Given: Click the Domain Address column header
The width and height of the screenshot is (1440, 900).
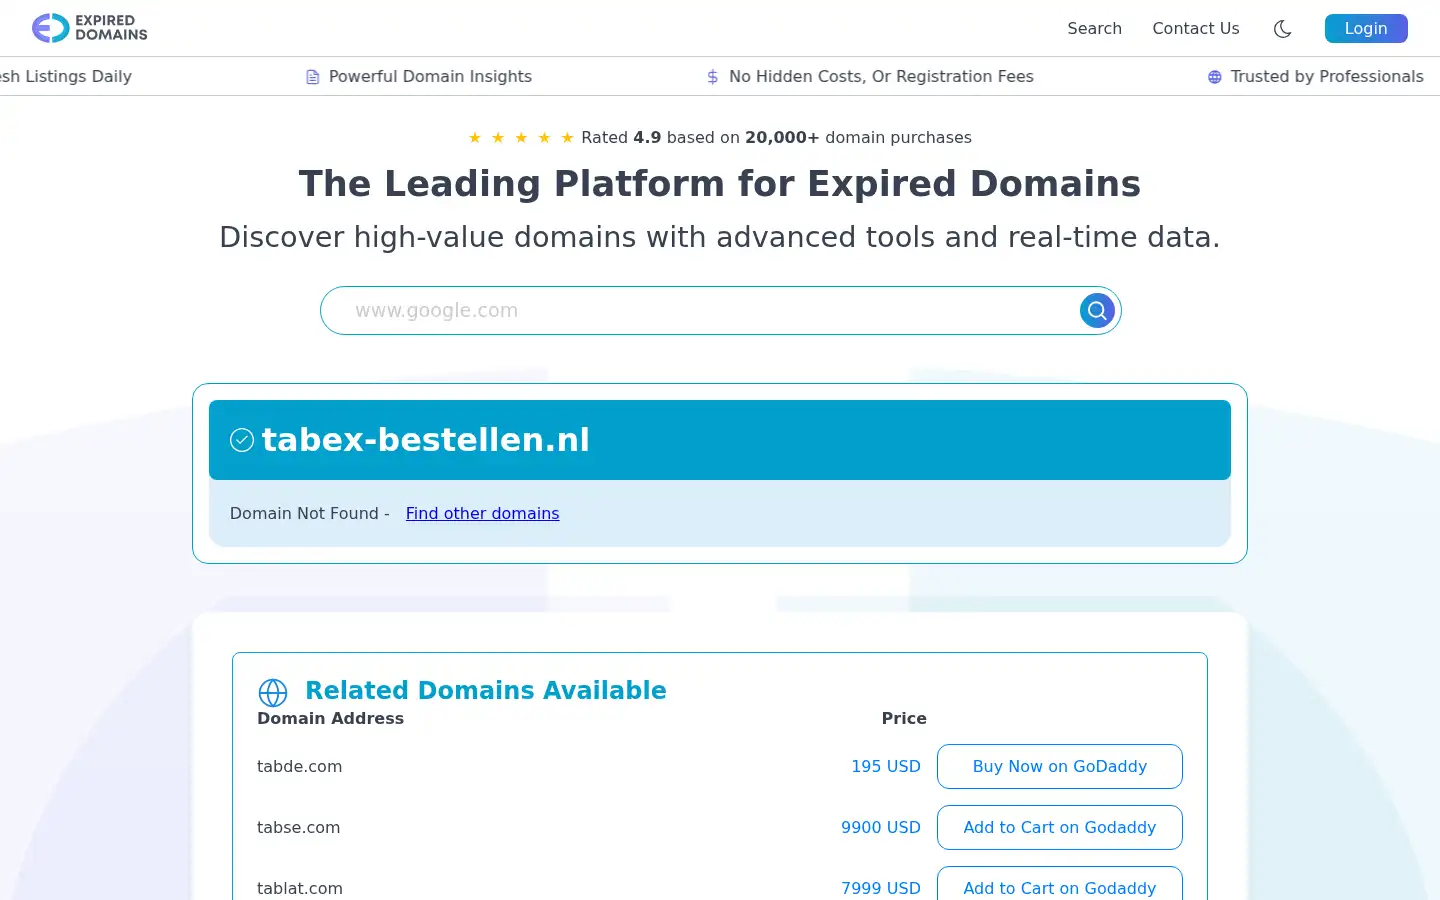Looking at the screenshot, I should click(330, 718).
